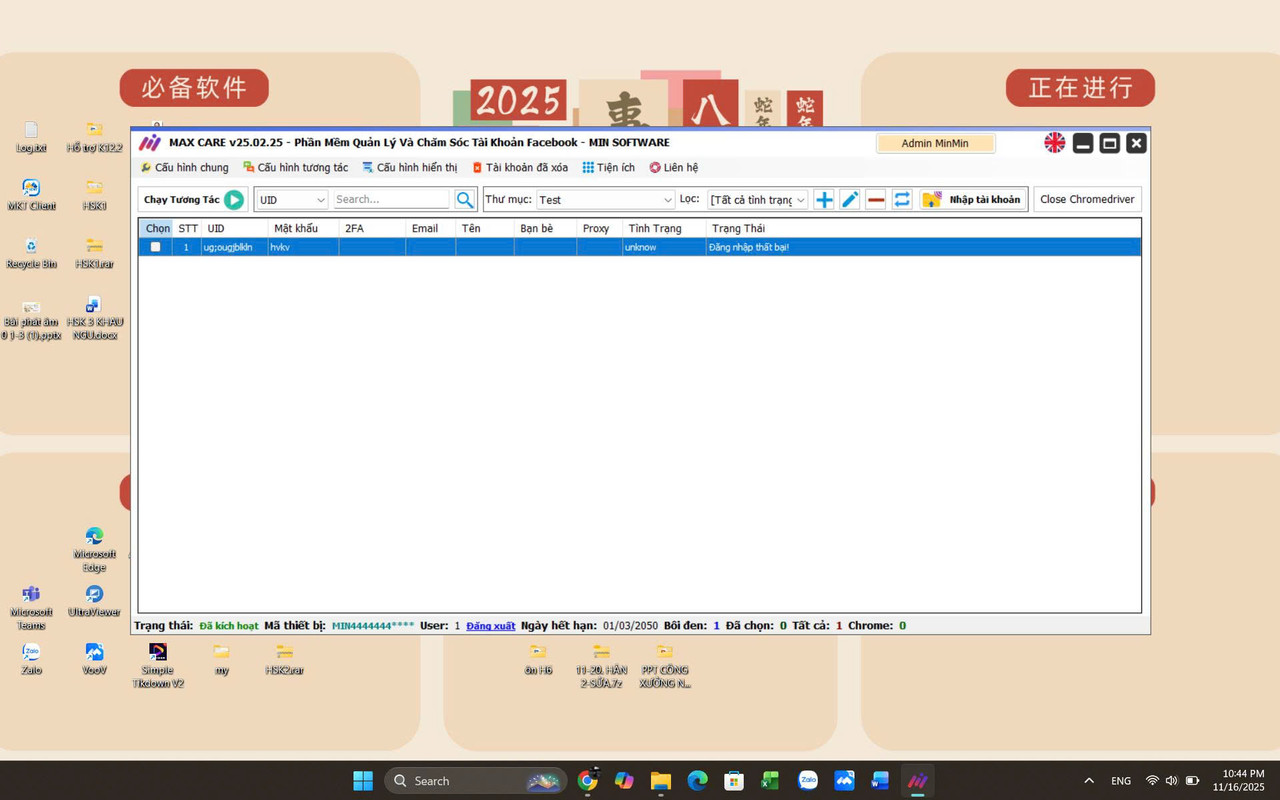Click the green play icon beside Chạy Tương Tác
Viewport: 1280px width, 800px height.
click(x=234, y=199)
